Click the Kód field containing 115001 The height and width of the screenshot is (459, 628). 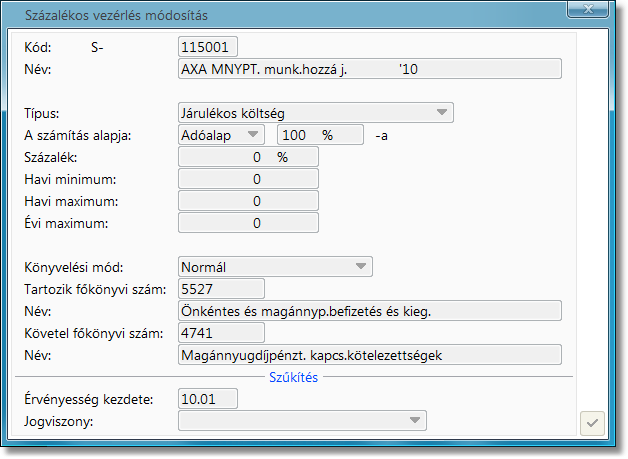click(x=208, y=47)
